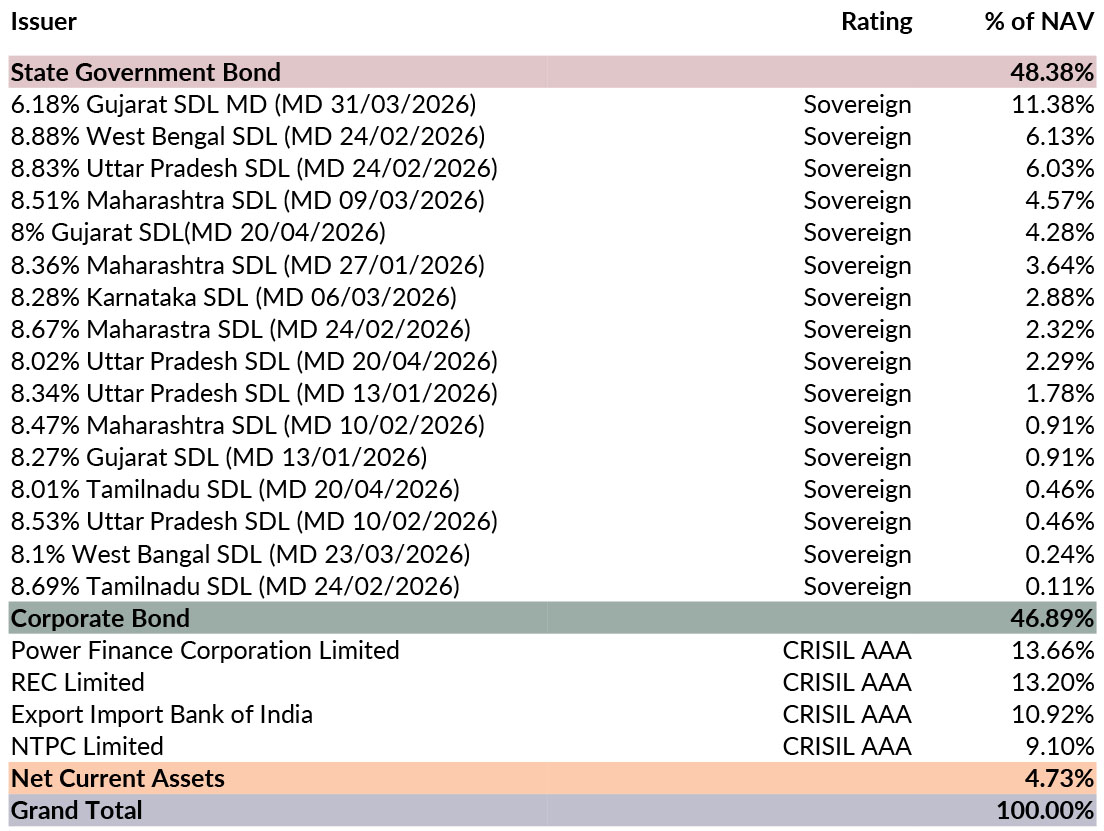Click the 8.01% Tamilnadu SDL entry

pos(235,489)
